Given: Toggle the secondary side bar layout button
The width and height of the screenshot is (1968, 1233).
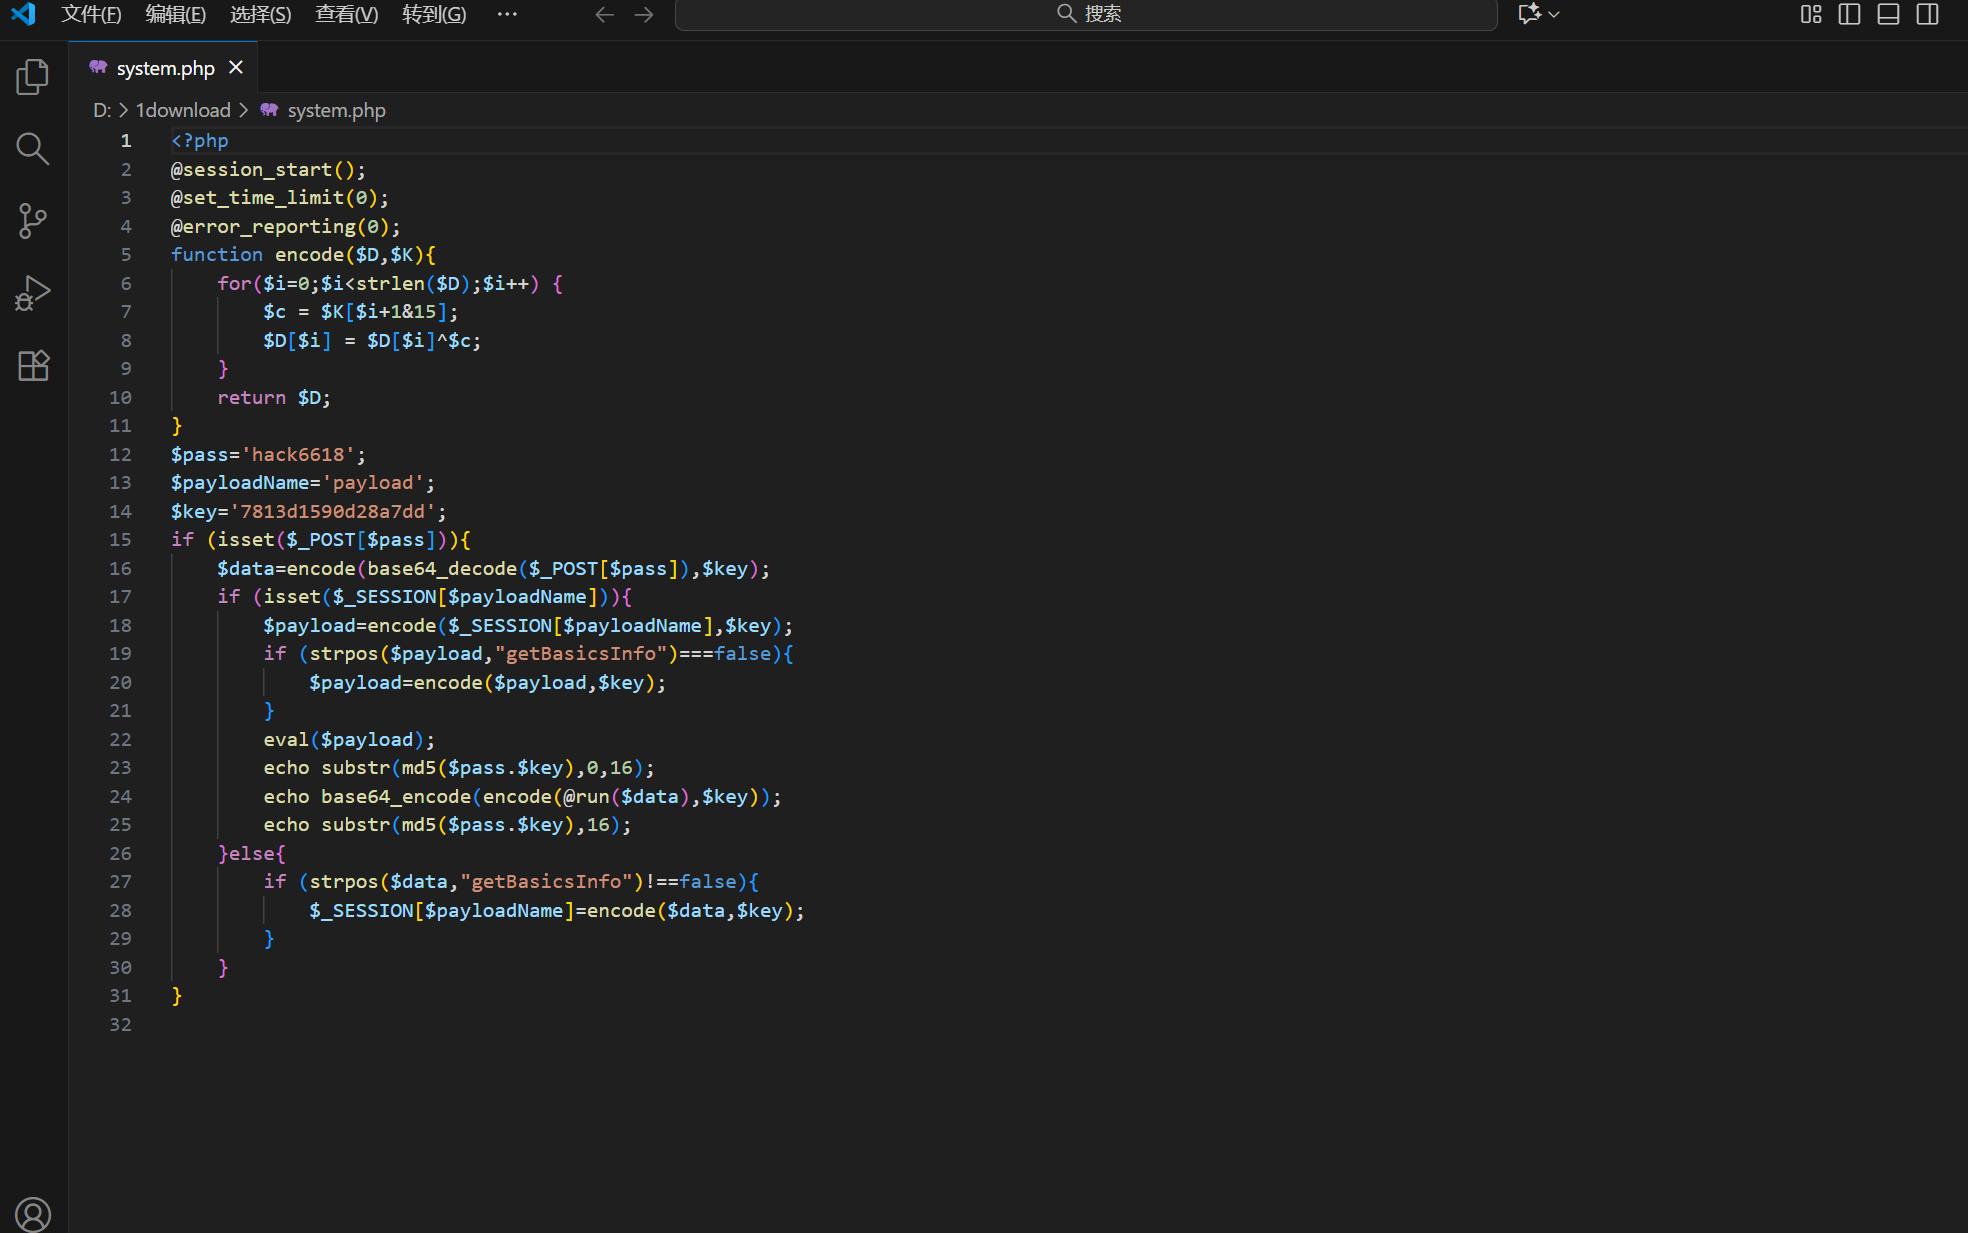Looking at the screenshot, I should (1927, 14).
